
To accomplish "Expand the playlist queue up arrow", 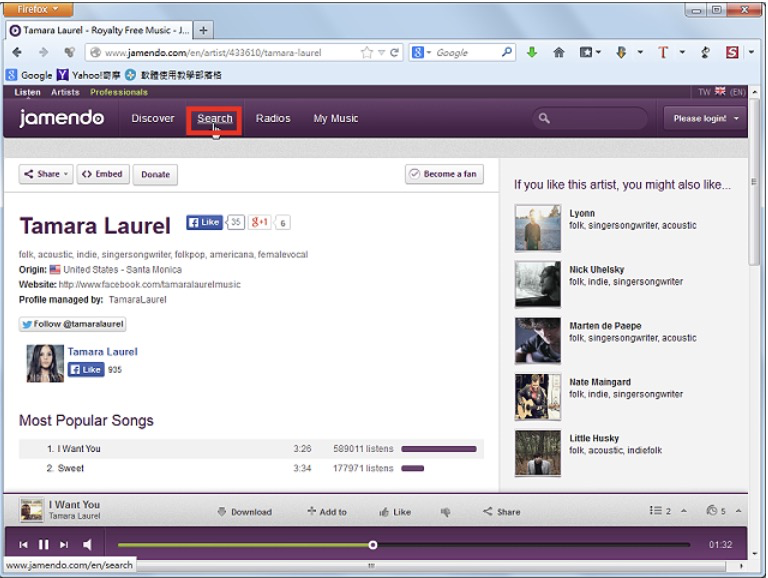I will (x=684, y=511).
